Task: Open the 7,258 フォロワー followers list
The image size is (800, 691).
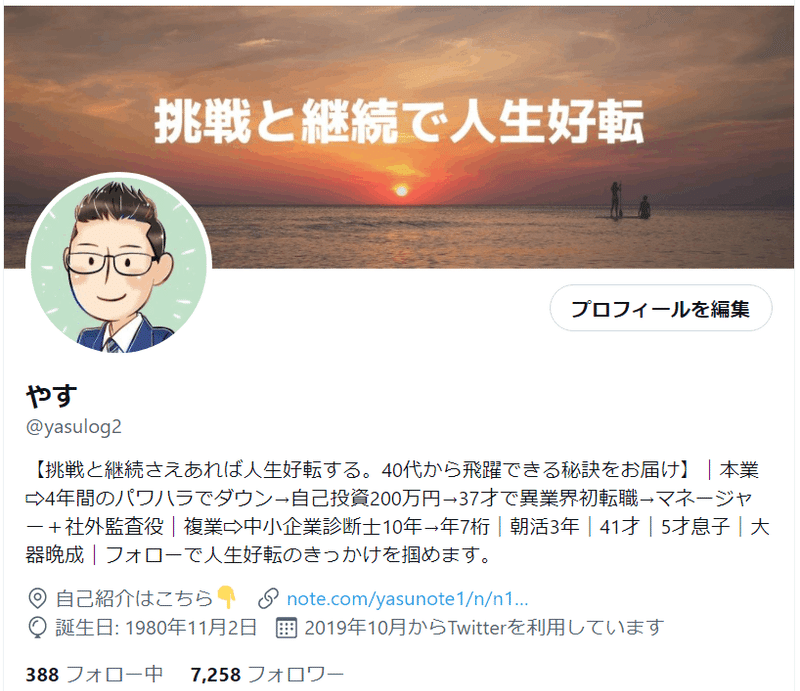Action: (267, 675)
